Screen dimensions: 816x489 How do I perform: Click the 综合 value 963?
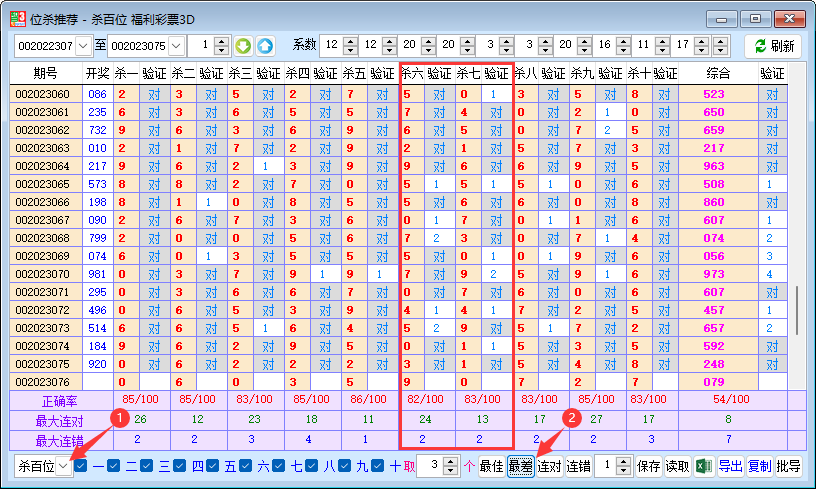[x=714, y=166]
